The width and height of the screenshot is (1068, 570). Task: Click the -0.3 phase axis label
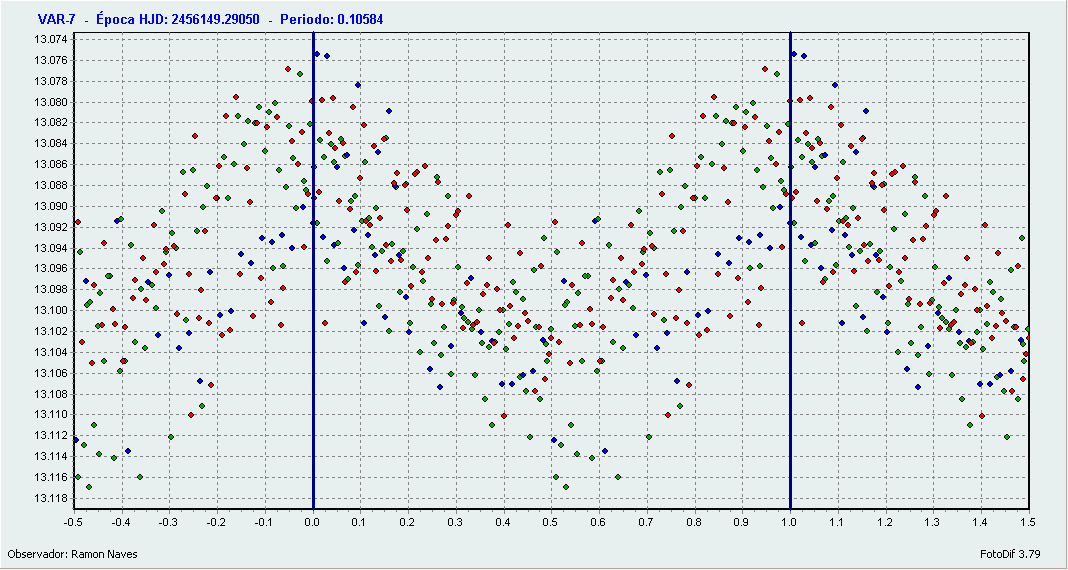tap(169, 522)
